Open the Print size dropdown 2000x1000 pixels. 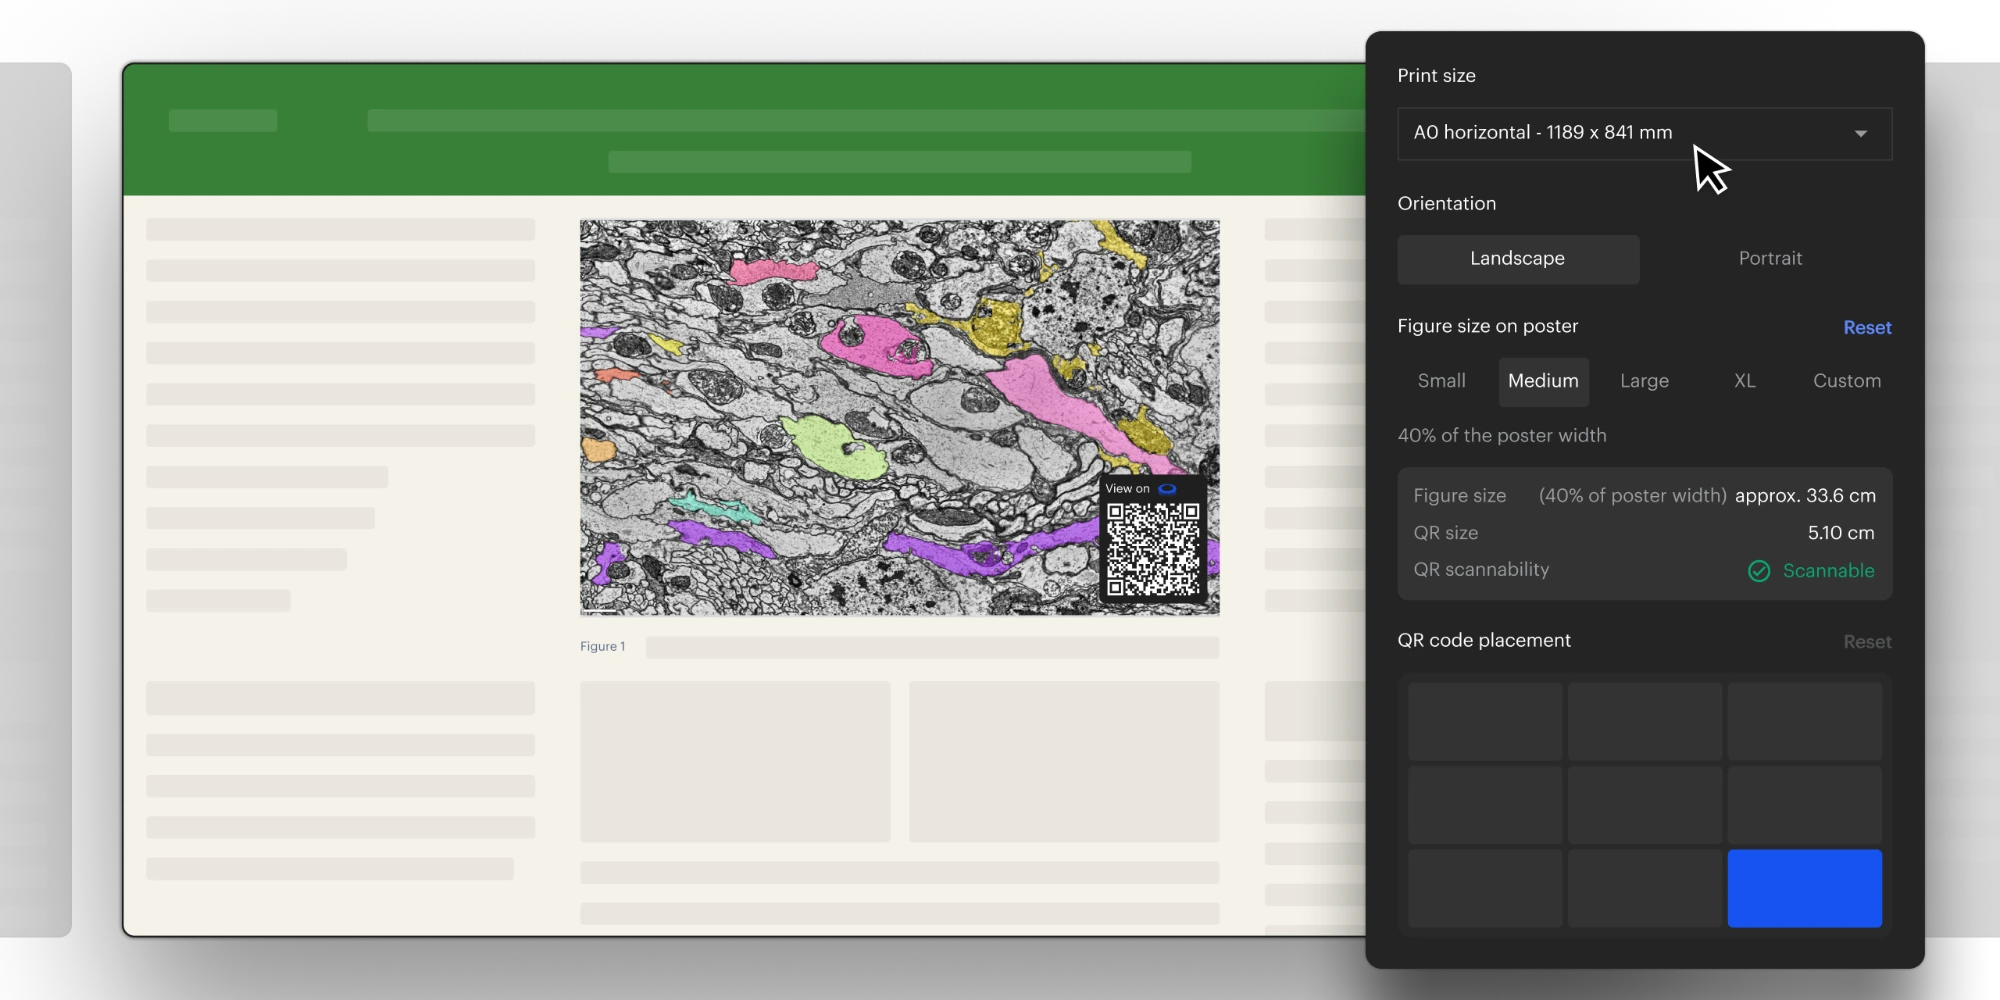[x=1644, y=133]
